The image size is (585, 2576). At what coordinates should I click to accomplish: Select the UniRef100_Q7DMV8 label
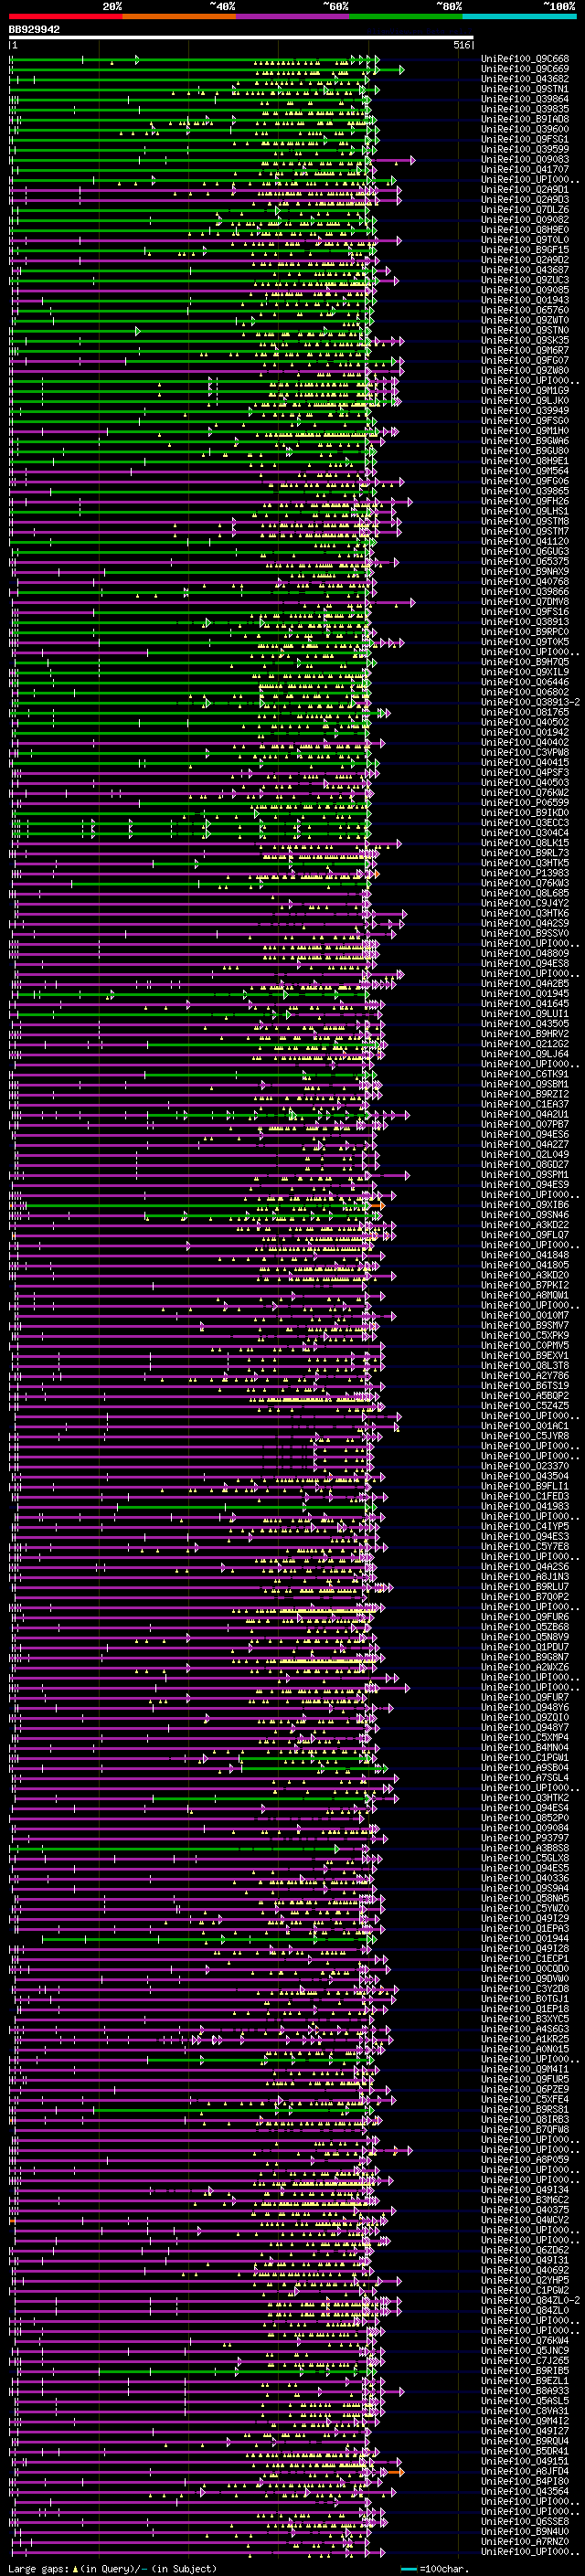click(x=525, y=602)
